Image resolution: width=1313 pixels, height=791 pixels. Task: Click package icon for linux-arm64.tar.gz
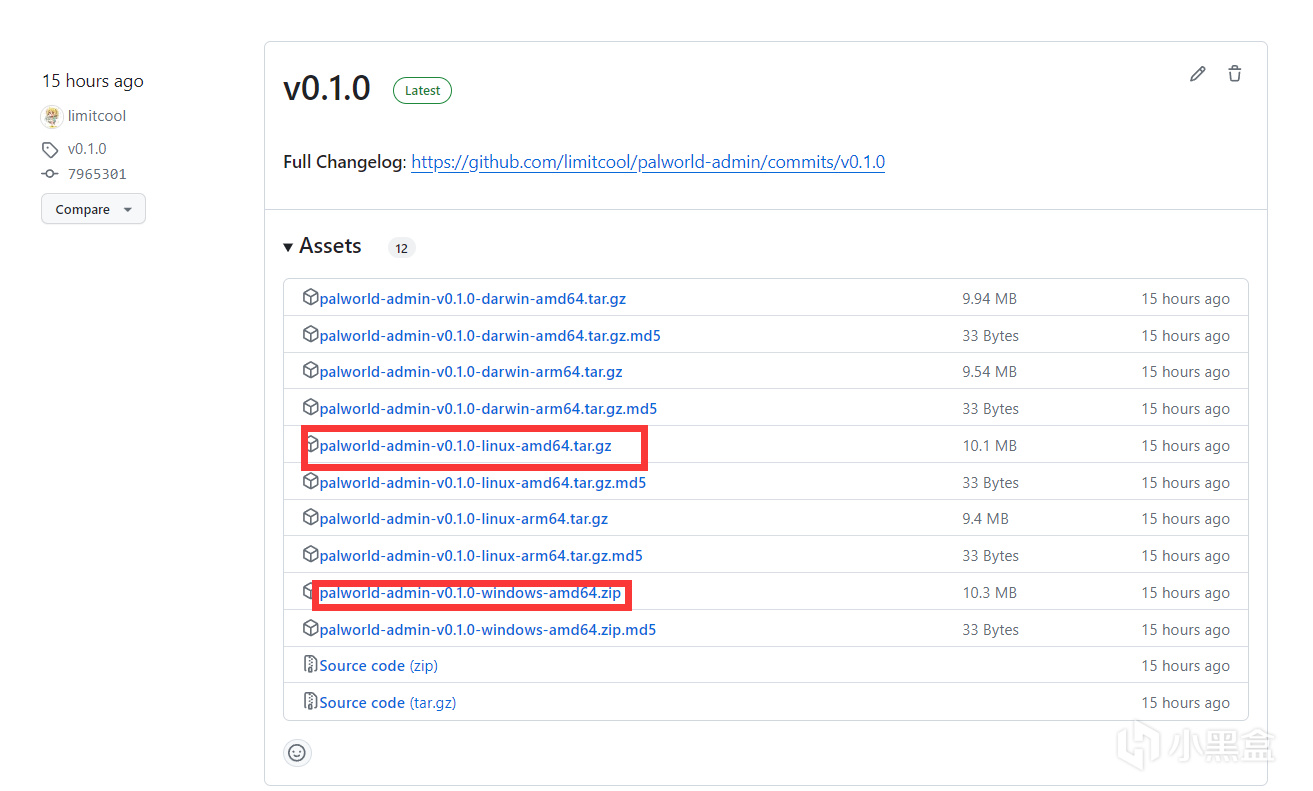click(x=310, y=518)
